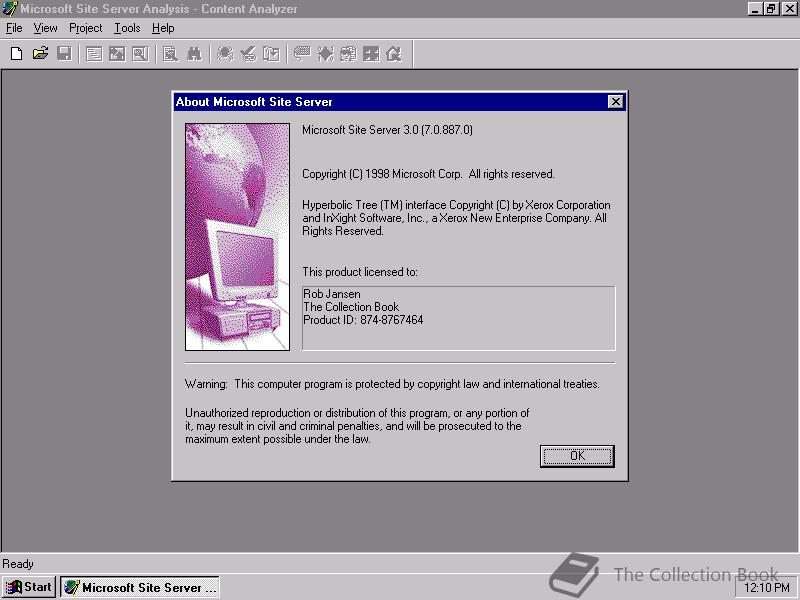Click the Save floppy disk icon

coord(64,54)
